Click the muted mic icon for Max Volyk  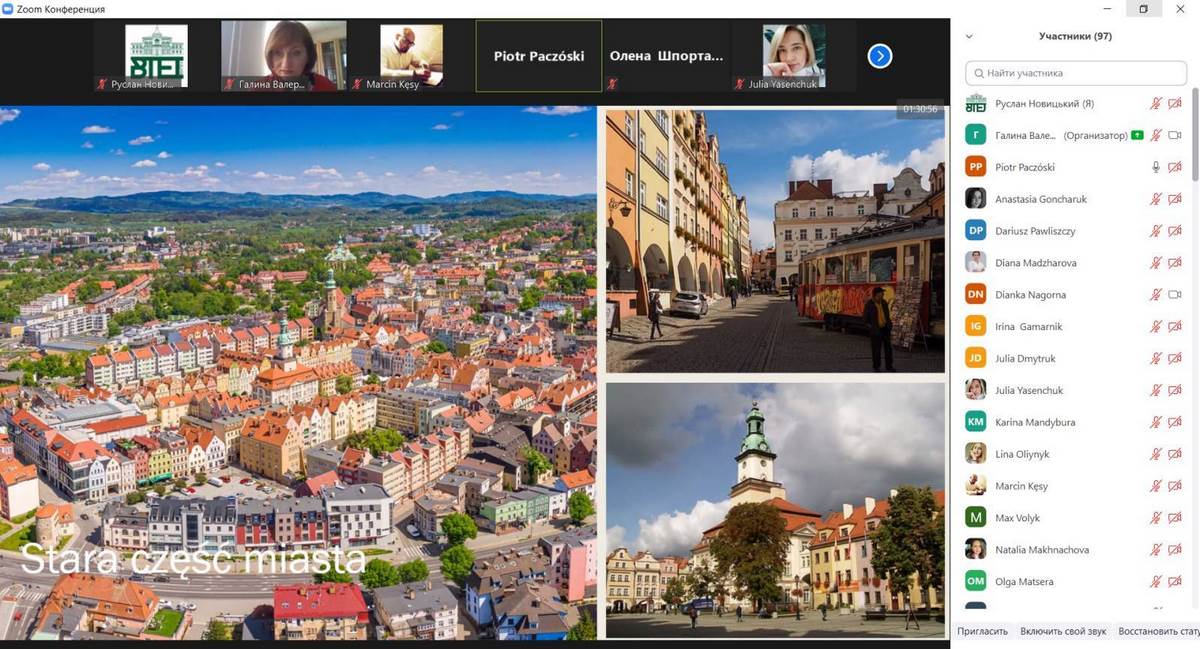1156,518
